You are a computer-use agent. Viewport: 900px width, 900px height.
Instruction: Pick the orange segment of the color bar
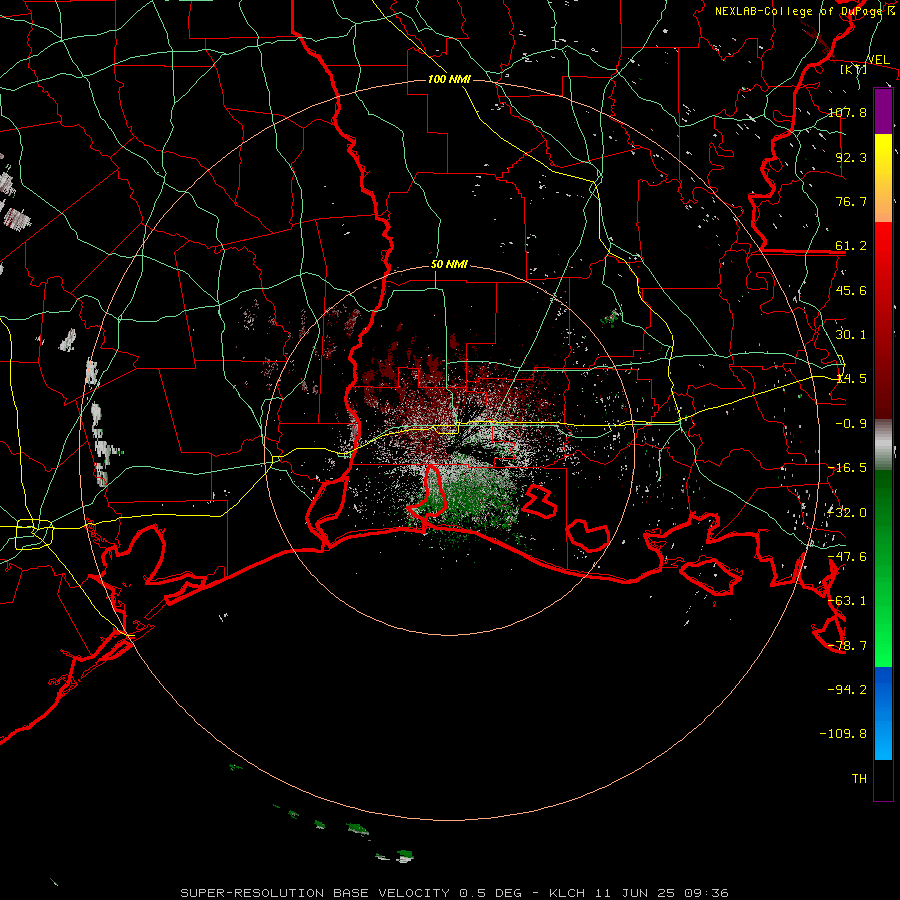883,200
